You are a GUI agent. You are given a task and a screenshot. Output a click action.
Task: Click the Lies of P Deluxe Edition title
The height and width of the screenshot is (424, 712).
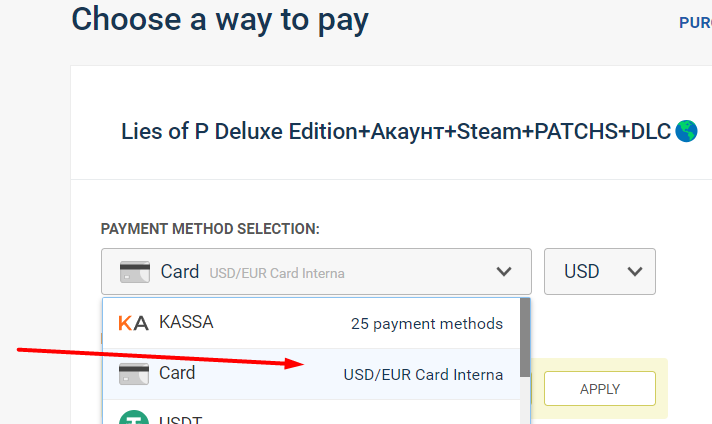(x=397, y=132)
